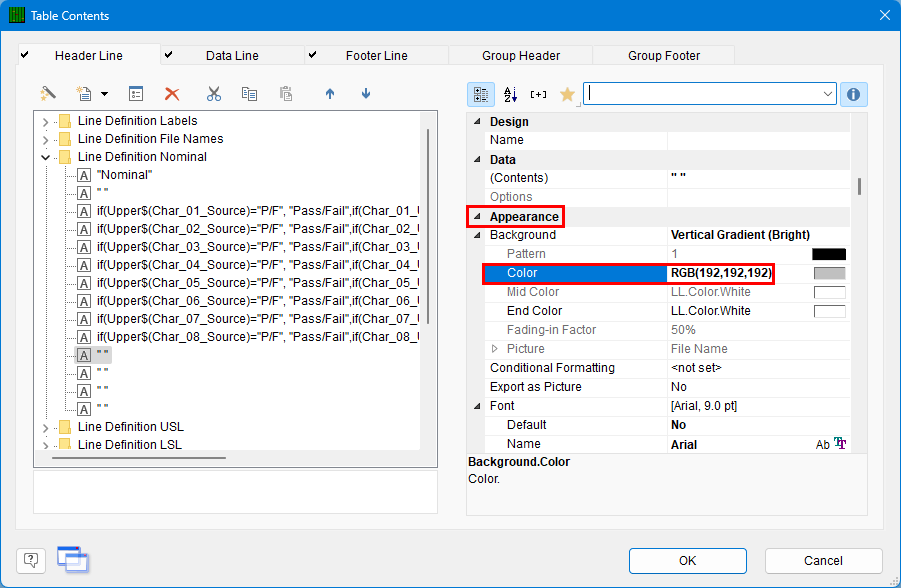
Task: Sort properties alphabetically
Action: [x=510, y=94]
